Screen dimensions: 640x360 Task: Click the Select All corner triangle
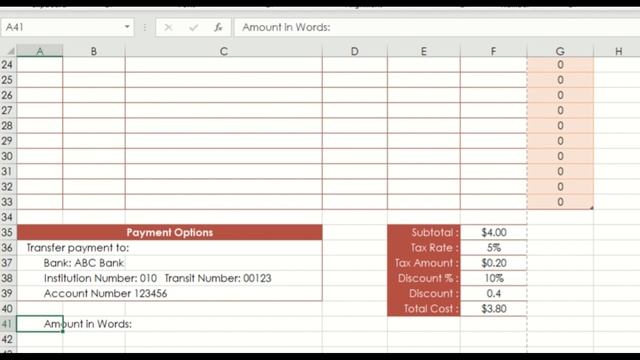click(x=10, y=51)
